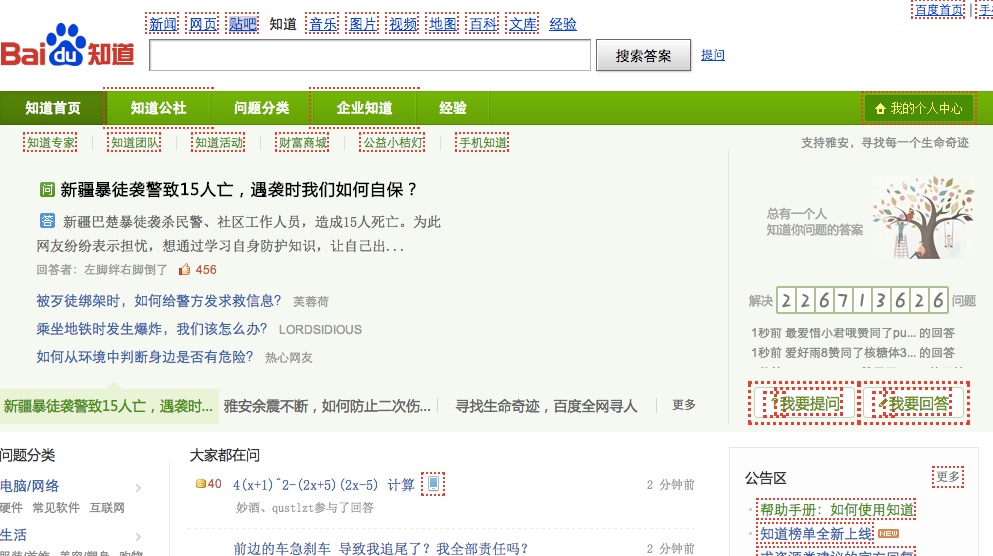This screenshot has width=993, height=556.
Task: Open the 知道团队 sub-menu link
Action: coord(135,143)
